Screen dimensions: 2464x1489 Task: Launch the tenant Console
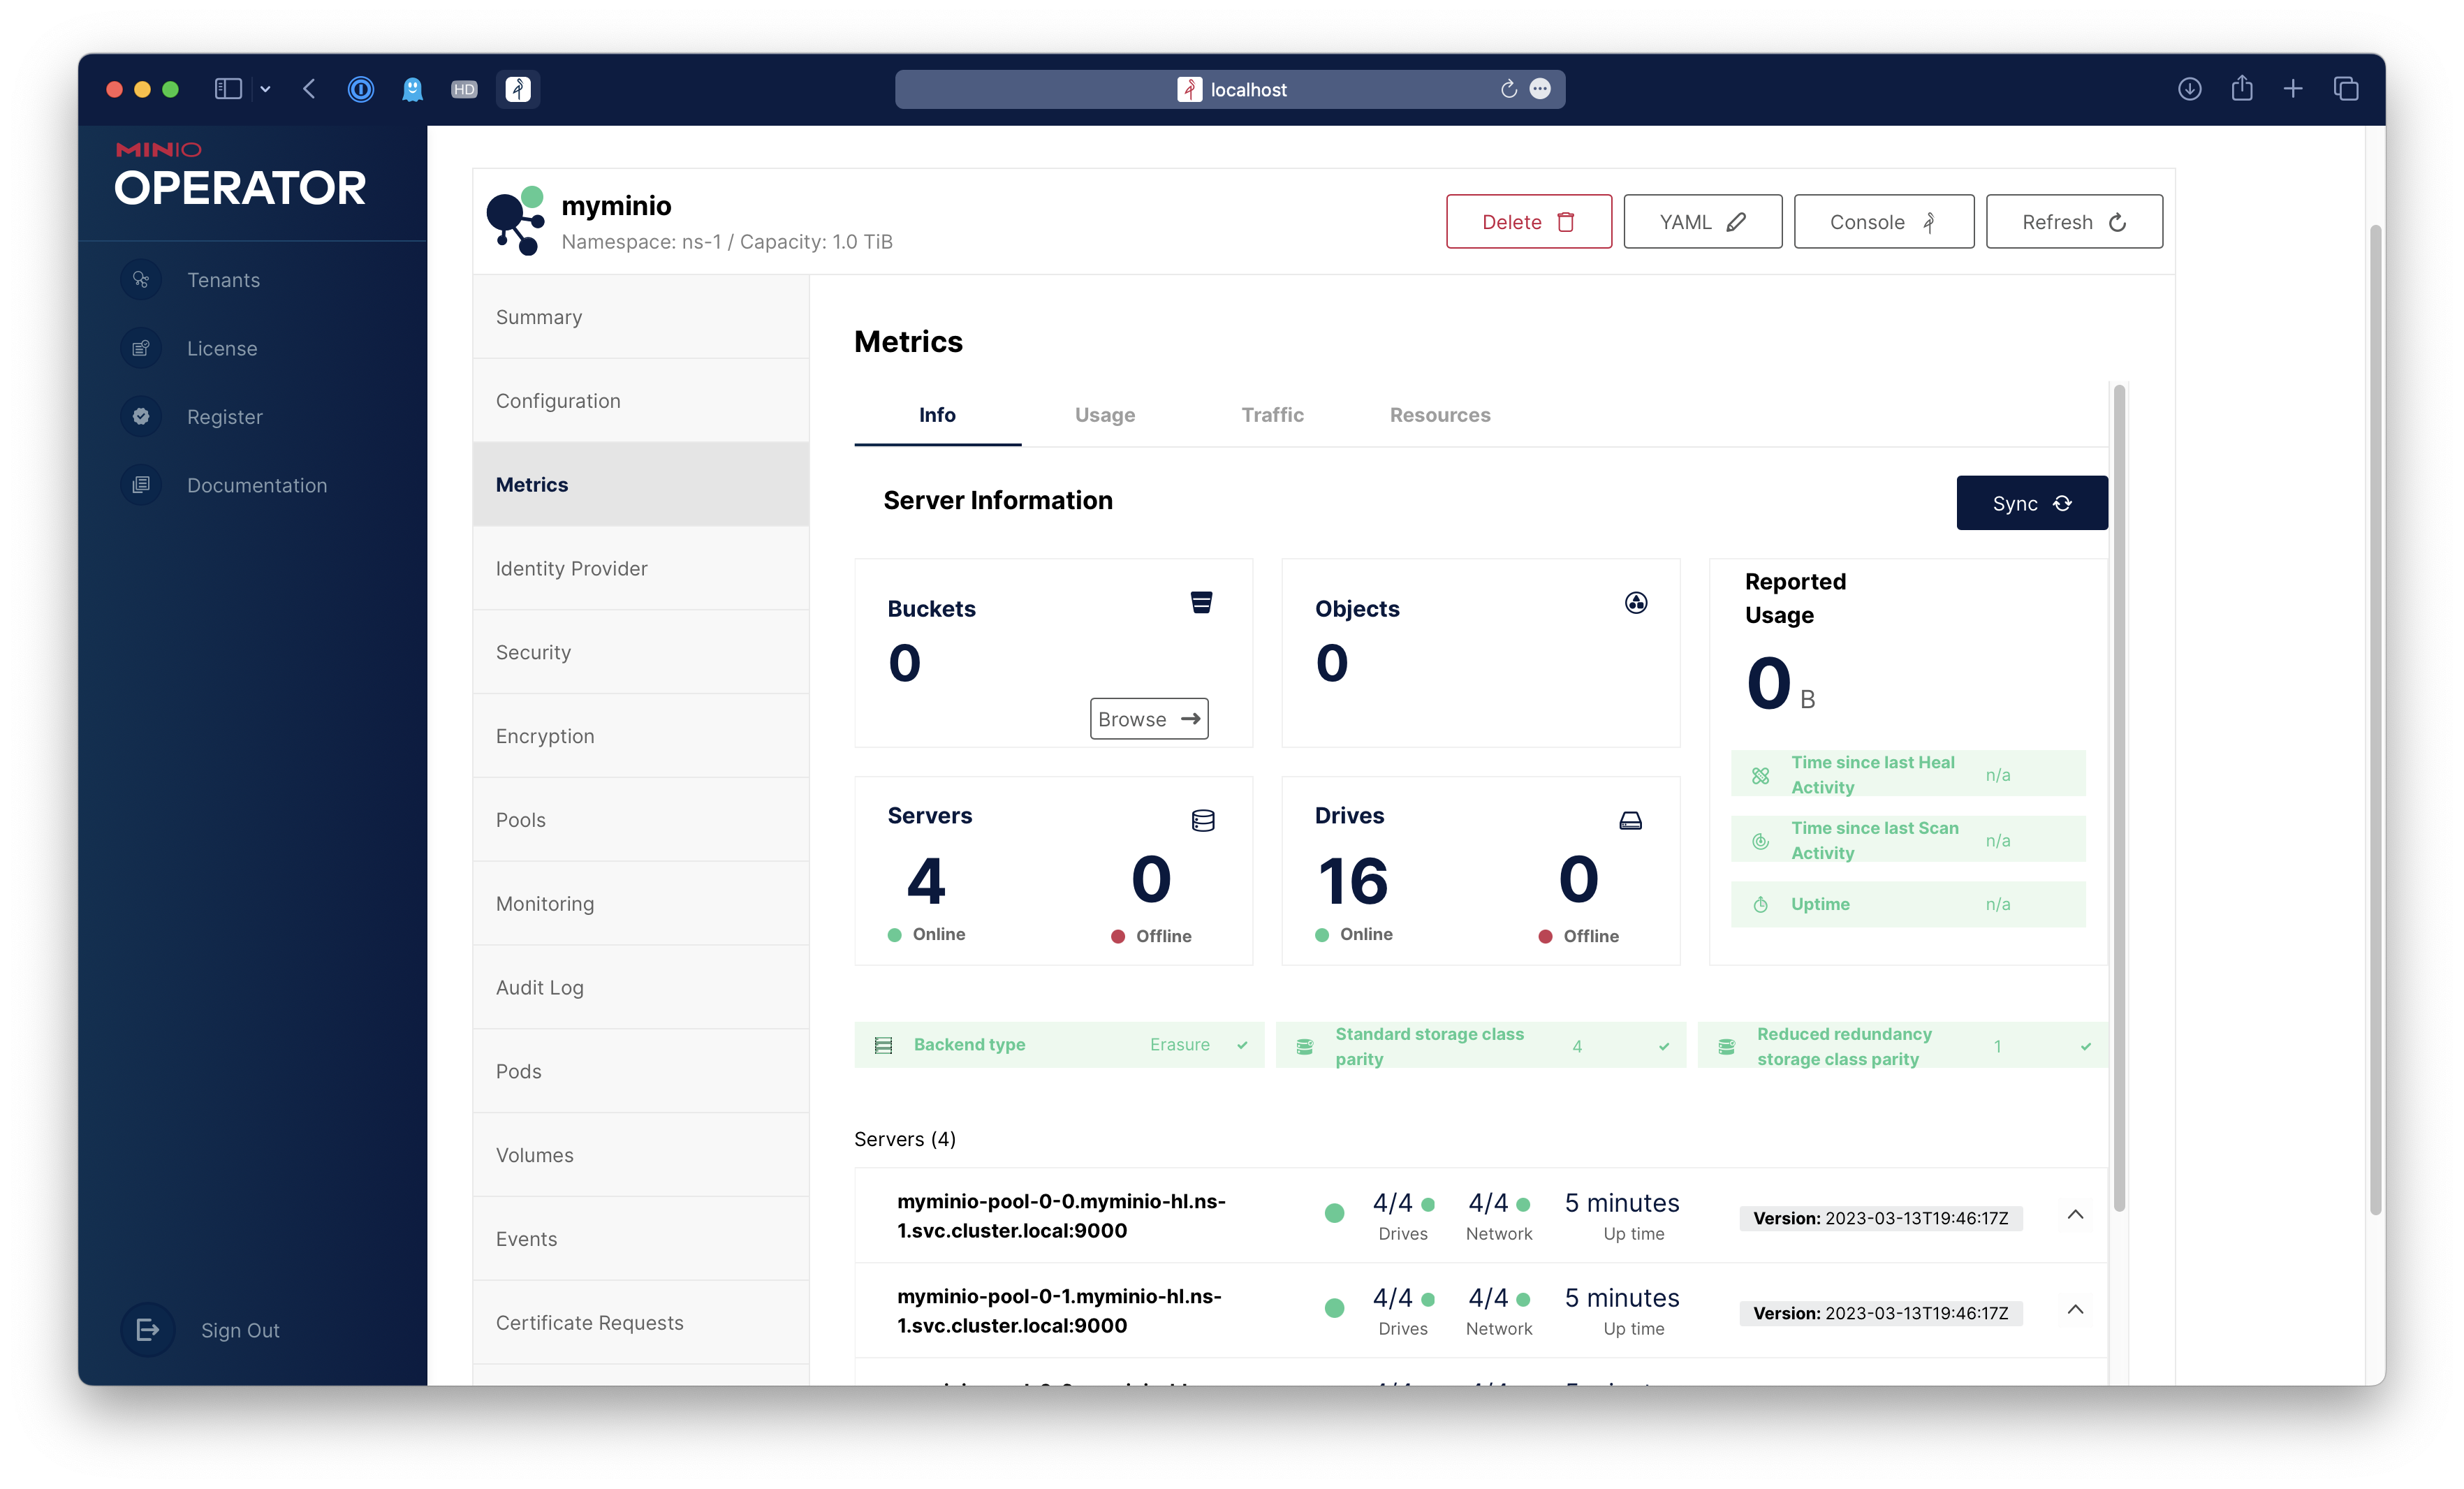point(1883,222)
